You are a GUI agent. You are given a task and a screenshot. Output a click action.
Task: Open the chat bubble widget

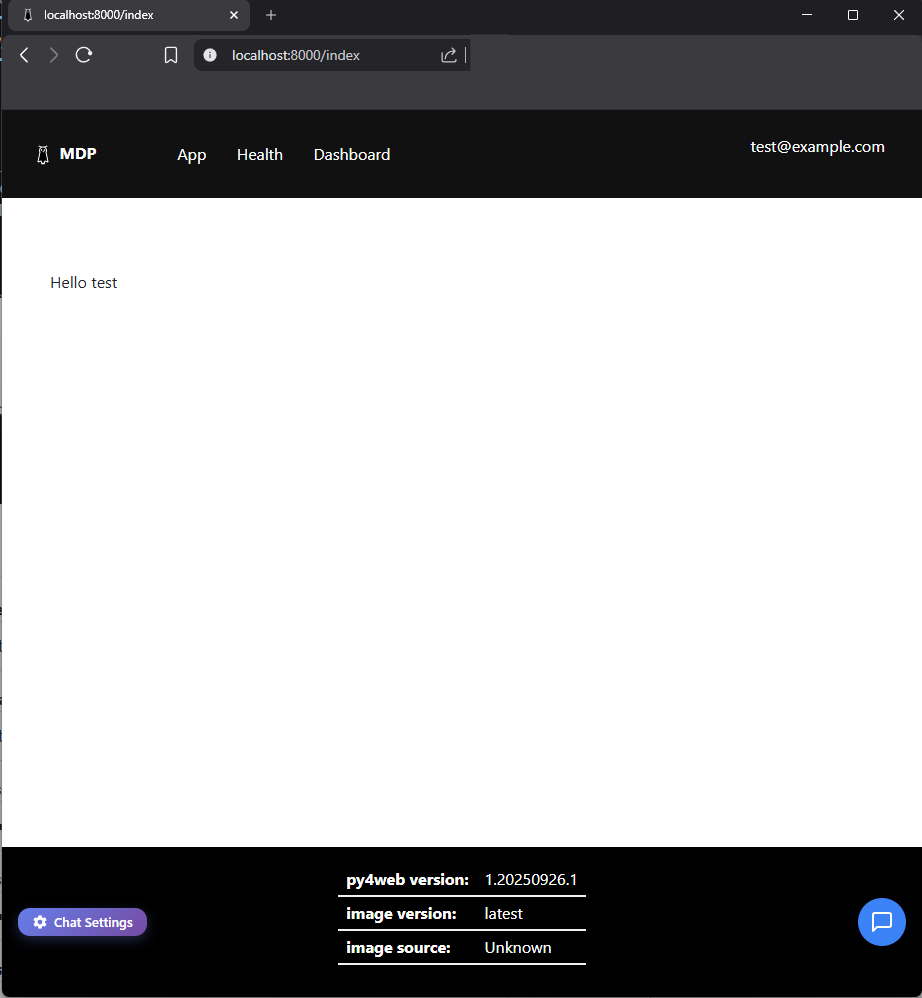pos(881,921)
